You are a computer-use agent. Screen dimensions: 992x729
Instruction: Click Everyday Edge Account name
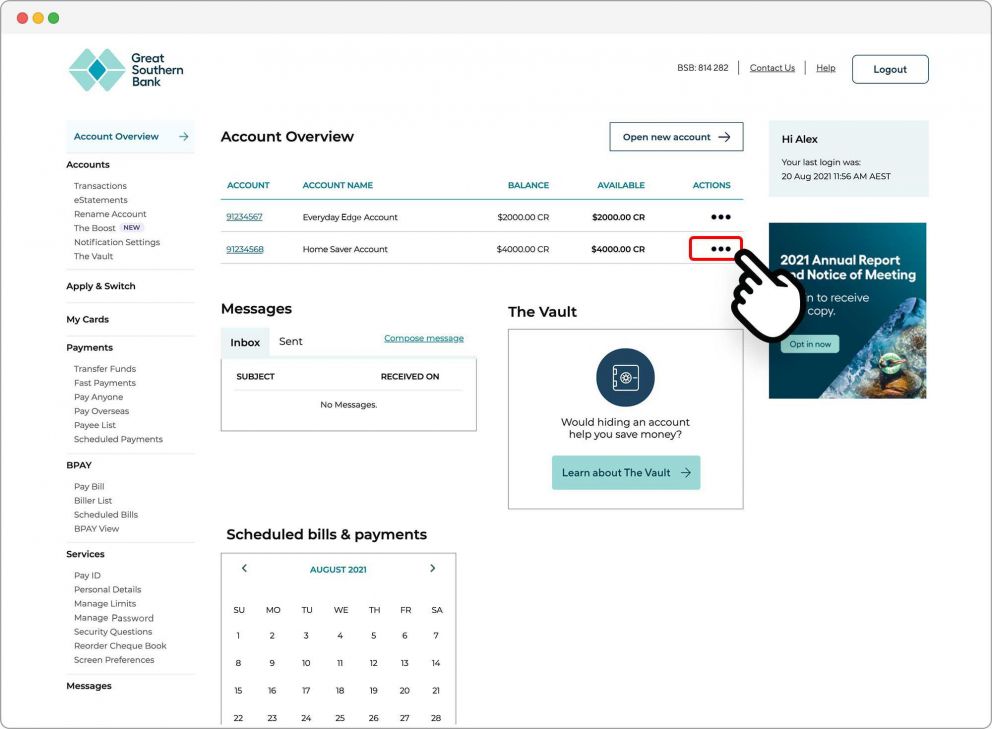click(350, 217)
